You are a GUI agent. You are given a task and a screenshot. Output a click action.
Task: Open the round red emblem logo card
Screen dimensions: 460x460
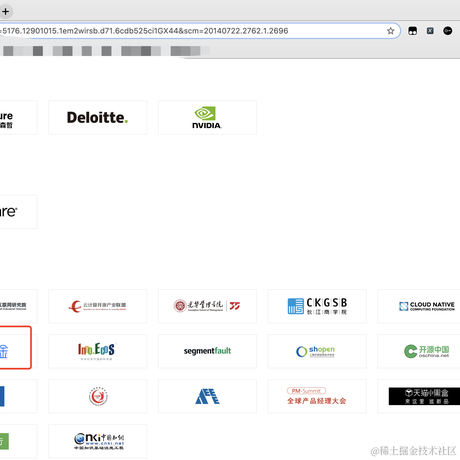click(x=98, y=396)
